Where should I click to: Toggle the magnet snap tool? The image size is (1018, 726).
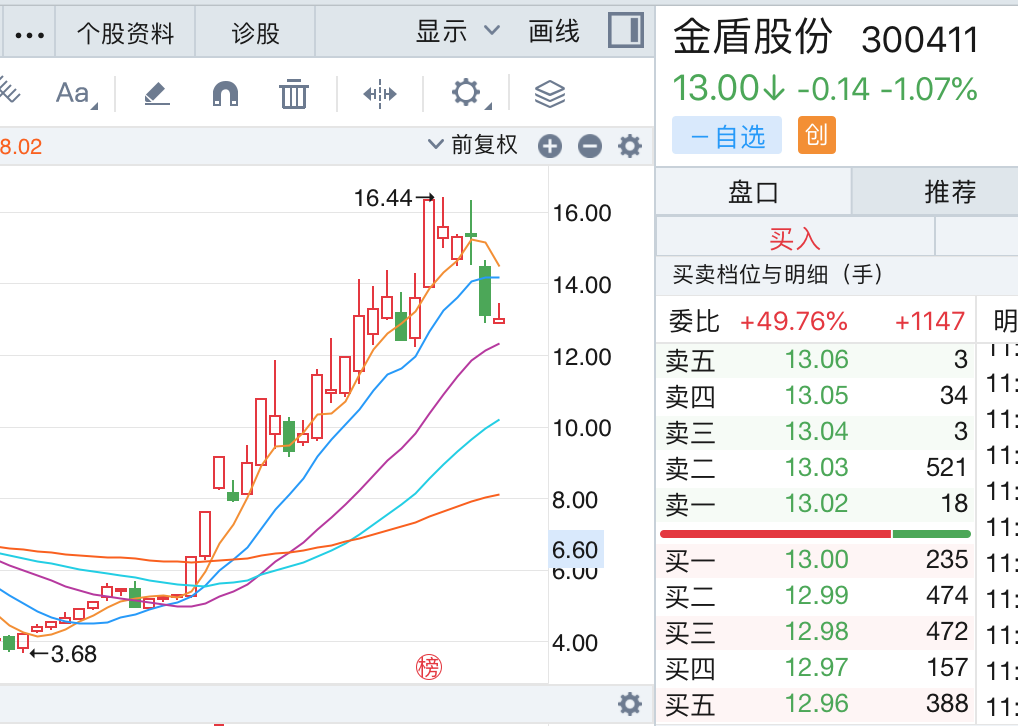pos(226,94)
